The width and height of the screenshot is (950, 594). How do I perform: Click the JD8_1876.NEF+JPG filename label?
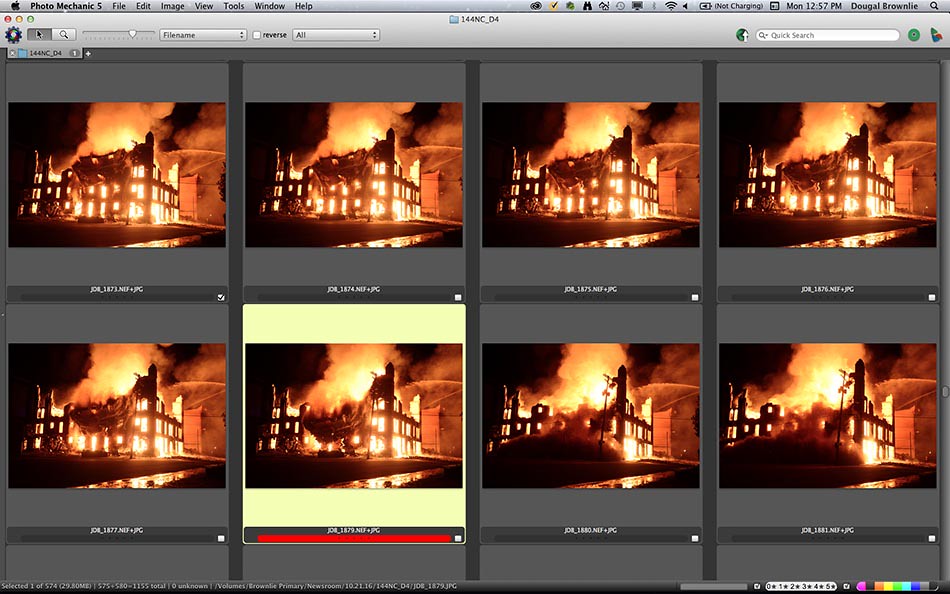(x=827, y=289)
